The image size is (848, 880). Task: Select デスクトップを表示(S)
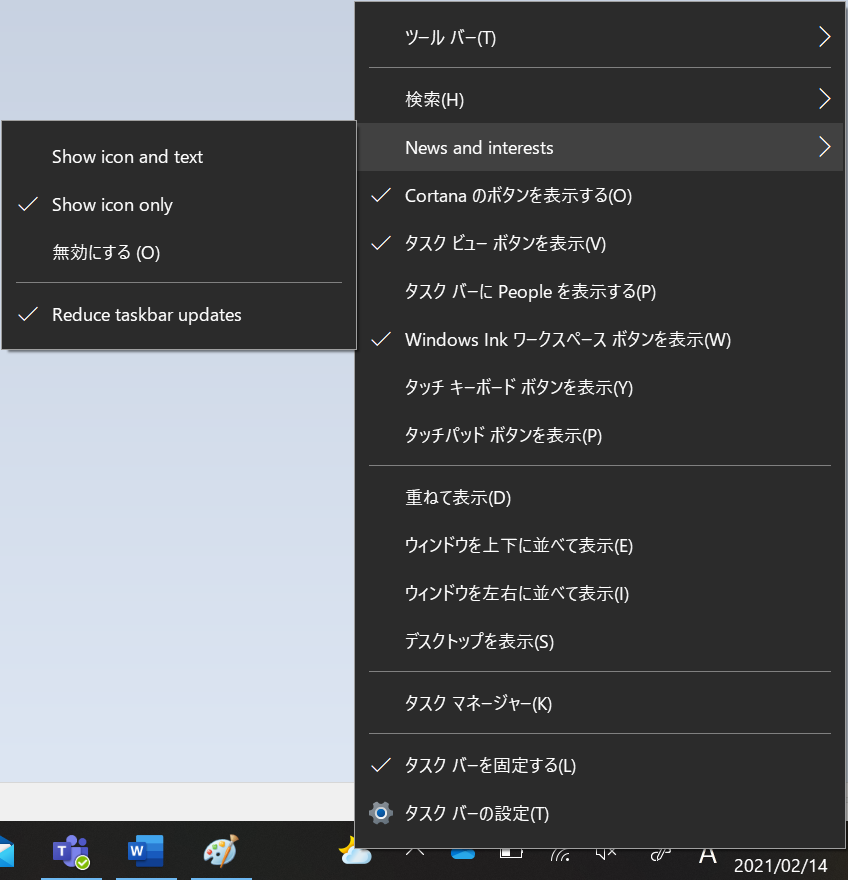(x=600, y=641)
